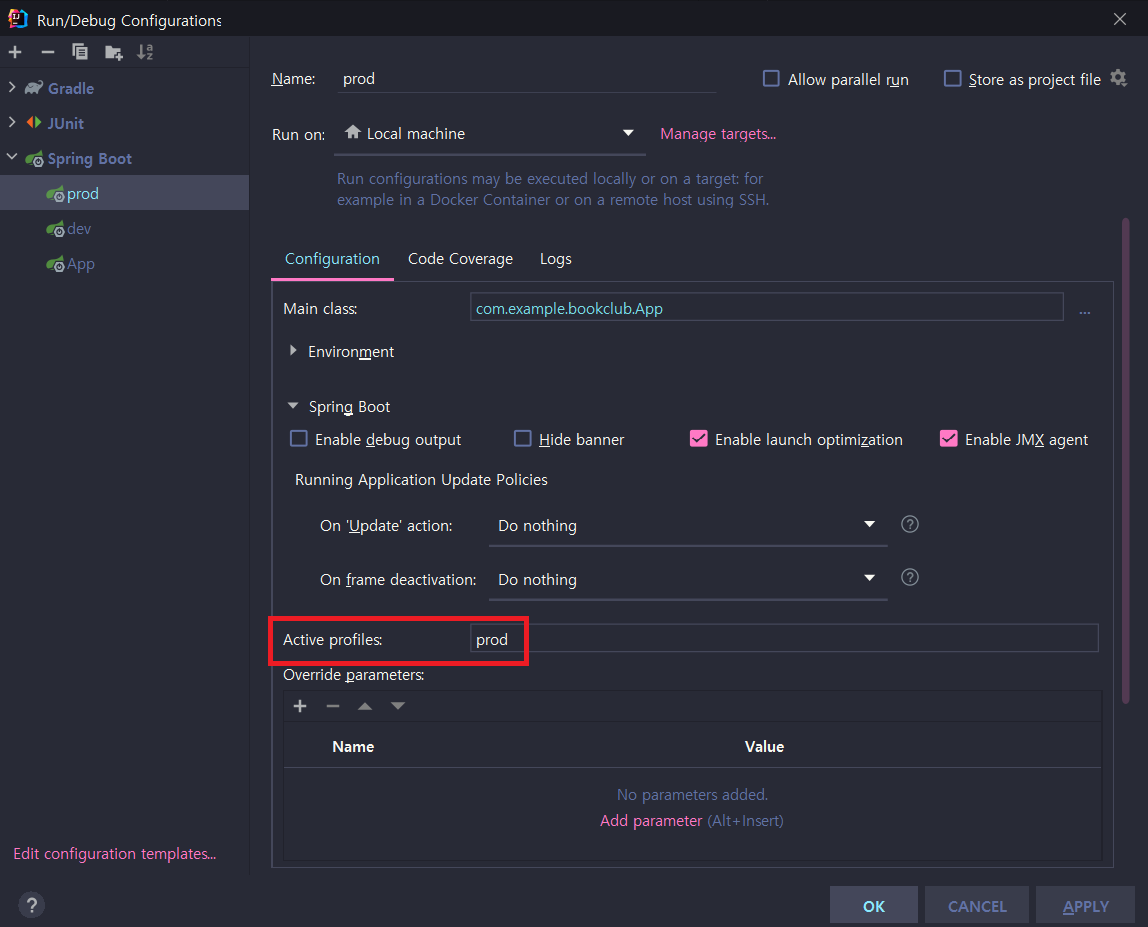Image resolution: width=1148 pixels, height=927 pixels.
Task: Expand the Gradle tree node
Action: (x=12, y=87)
